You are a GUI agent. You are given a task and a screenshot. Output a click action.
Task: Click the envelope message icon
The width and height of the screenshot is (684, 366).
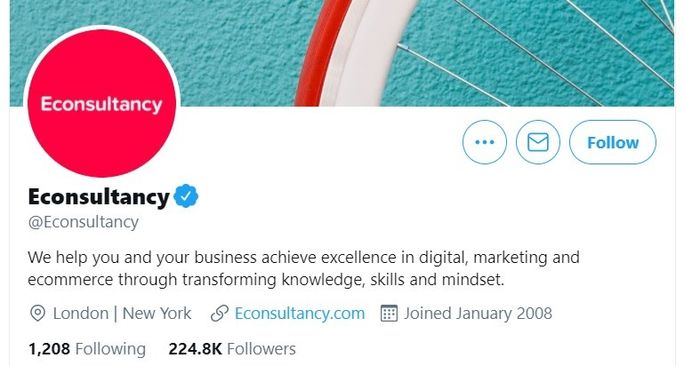tap(538, 142)
